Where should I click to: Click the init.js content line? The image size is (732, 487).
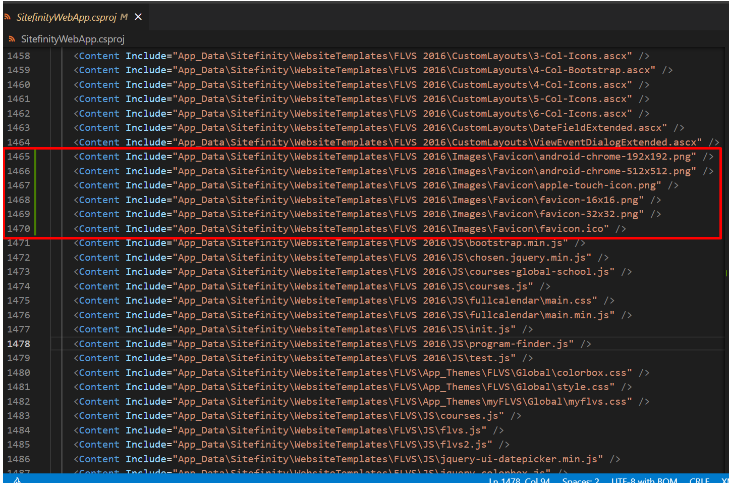pyautogui.click(x=303, y=329)
